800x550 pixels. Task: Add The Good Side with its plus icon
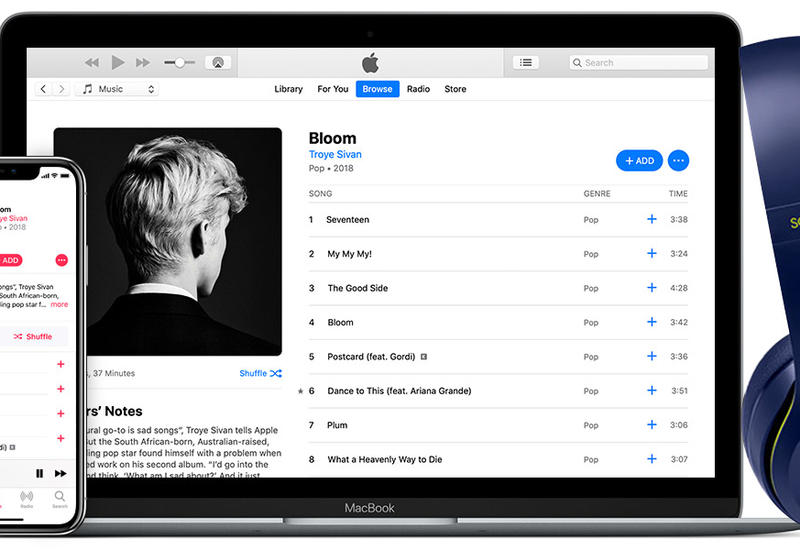pyautogui.click(x=652, y=288)
